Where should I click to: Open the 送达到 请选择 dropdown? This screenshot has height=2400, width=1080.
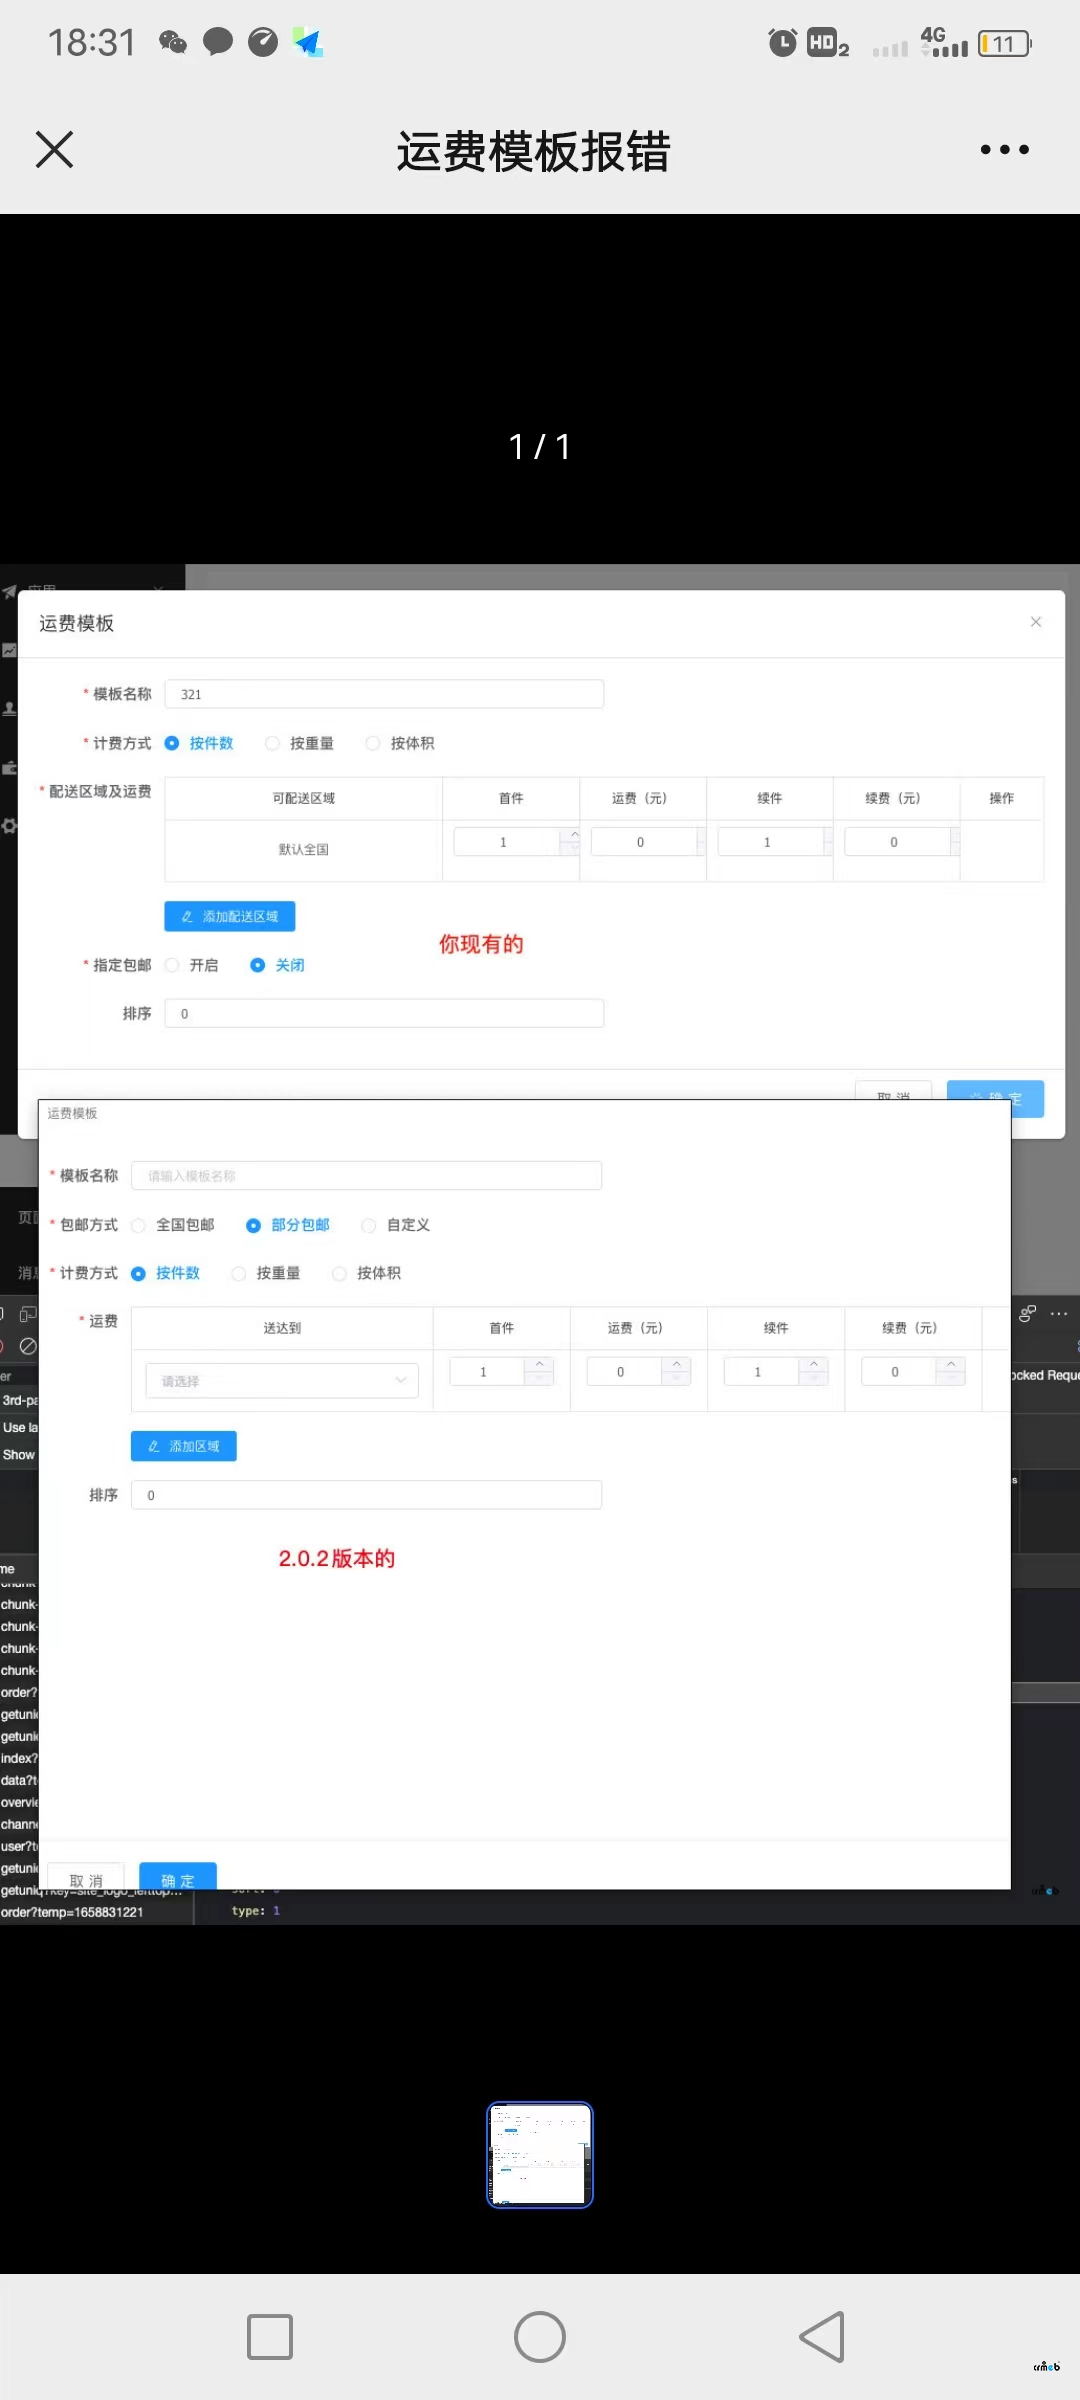click(282, 1381)
